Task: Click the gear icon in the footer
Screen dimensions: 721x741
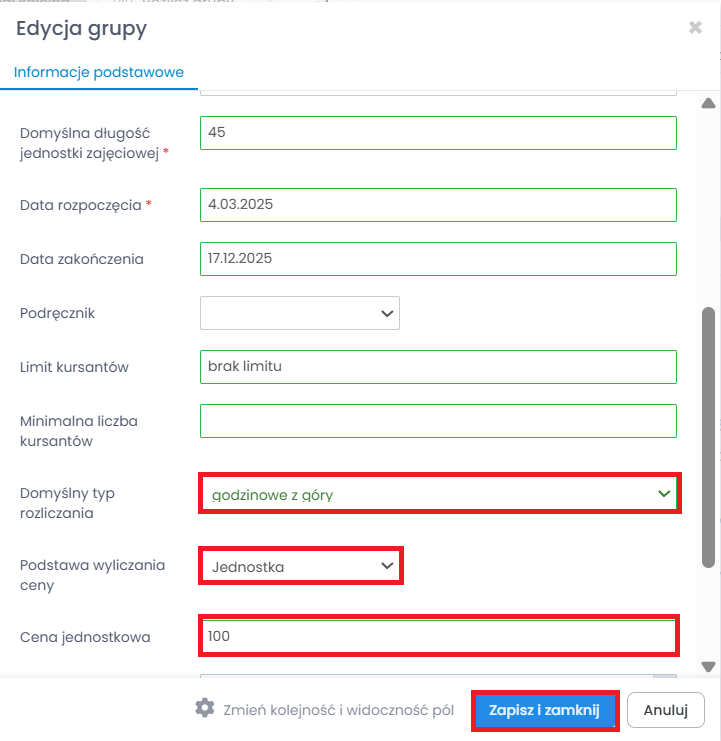Action: (x=205, y=709)
